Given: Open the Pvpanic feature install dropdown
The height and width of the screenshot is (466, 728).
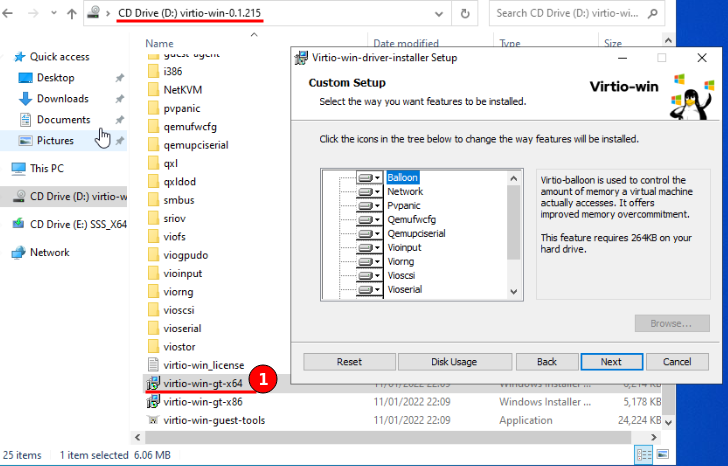Looking at the screenshot, I should coord(370,206).
